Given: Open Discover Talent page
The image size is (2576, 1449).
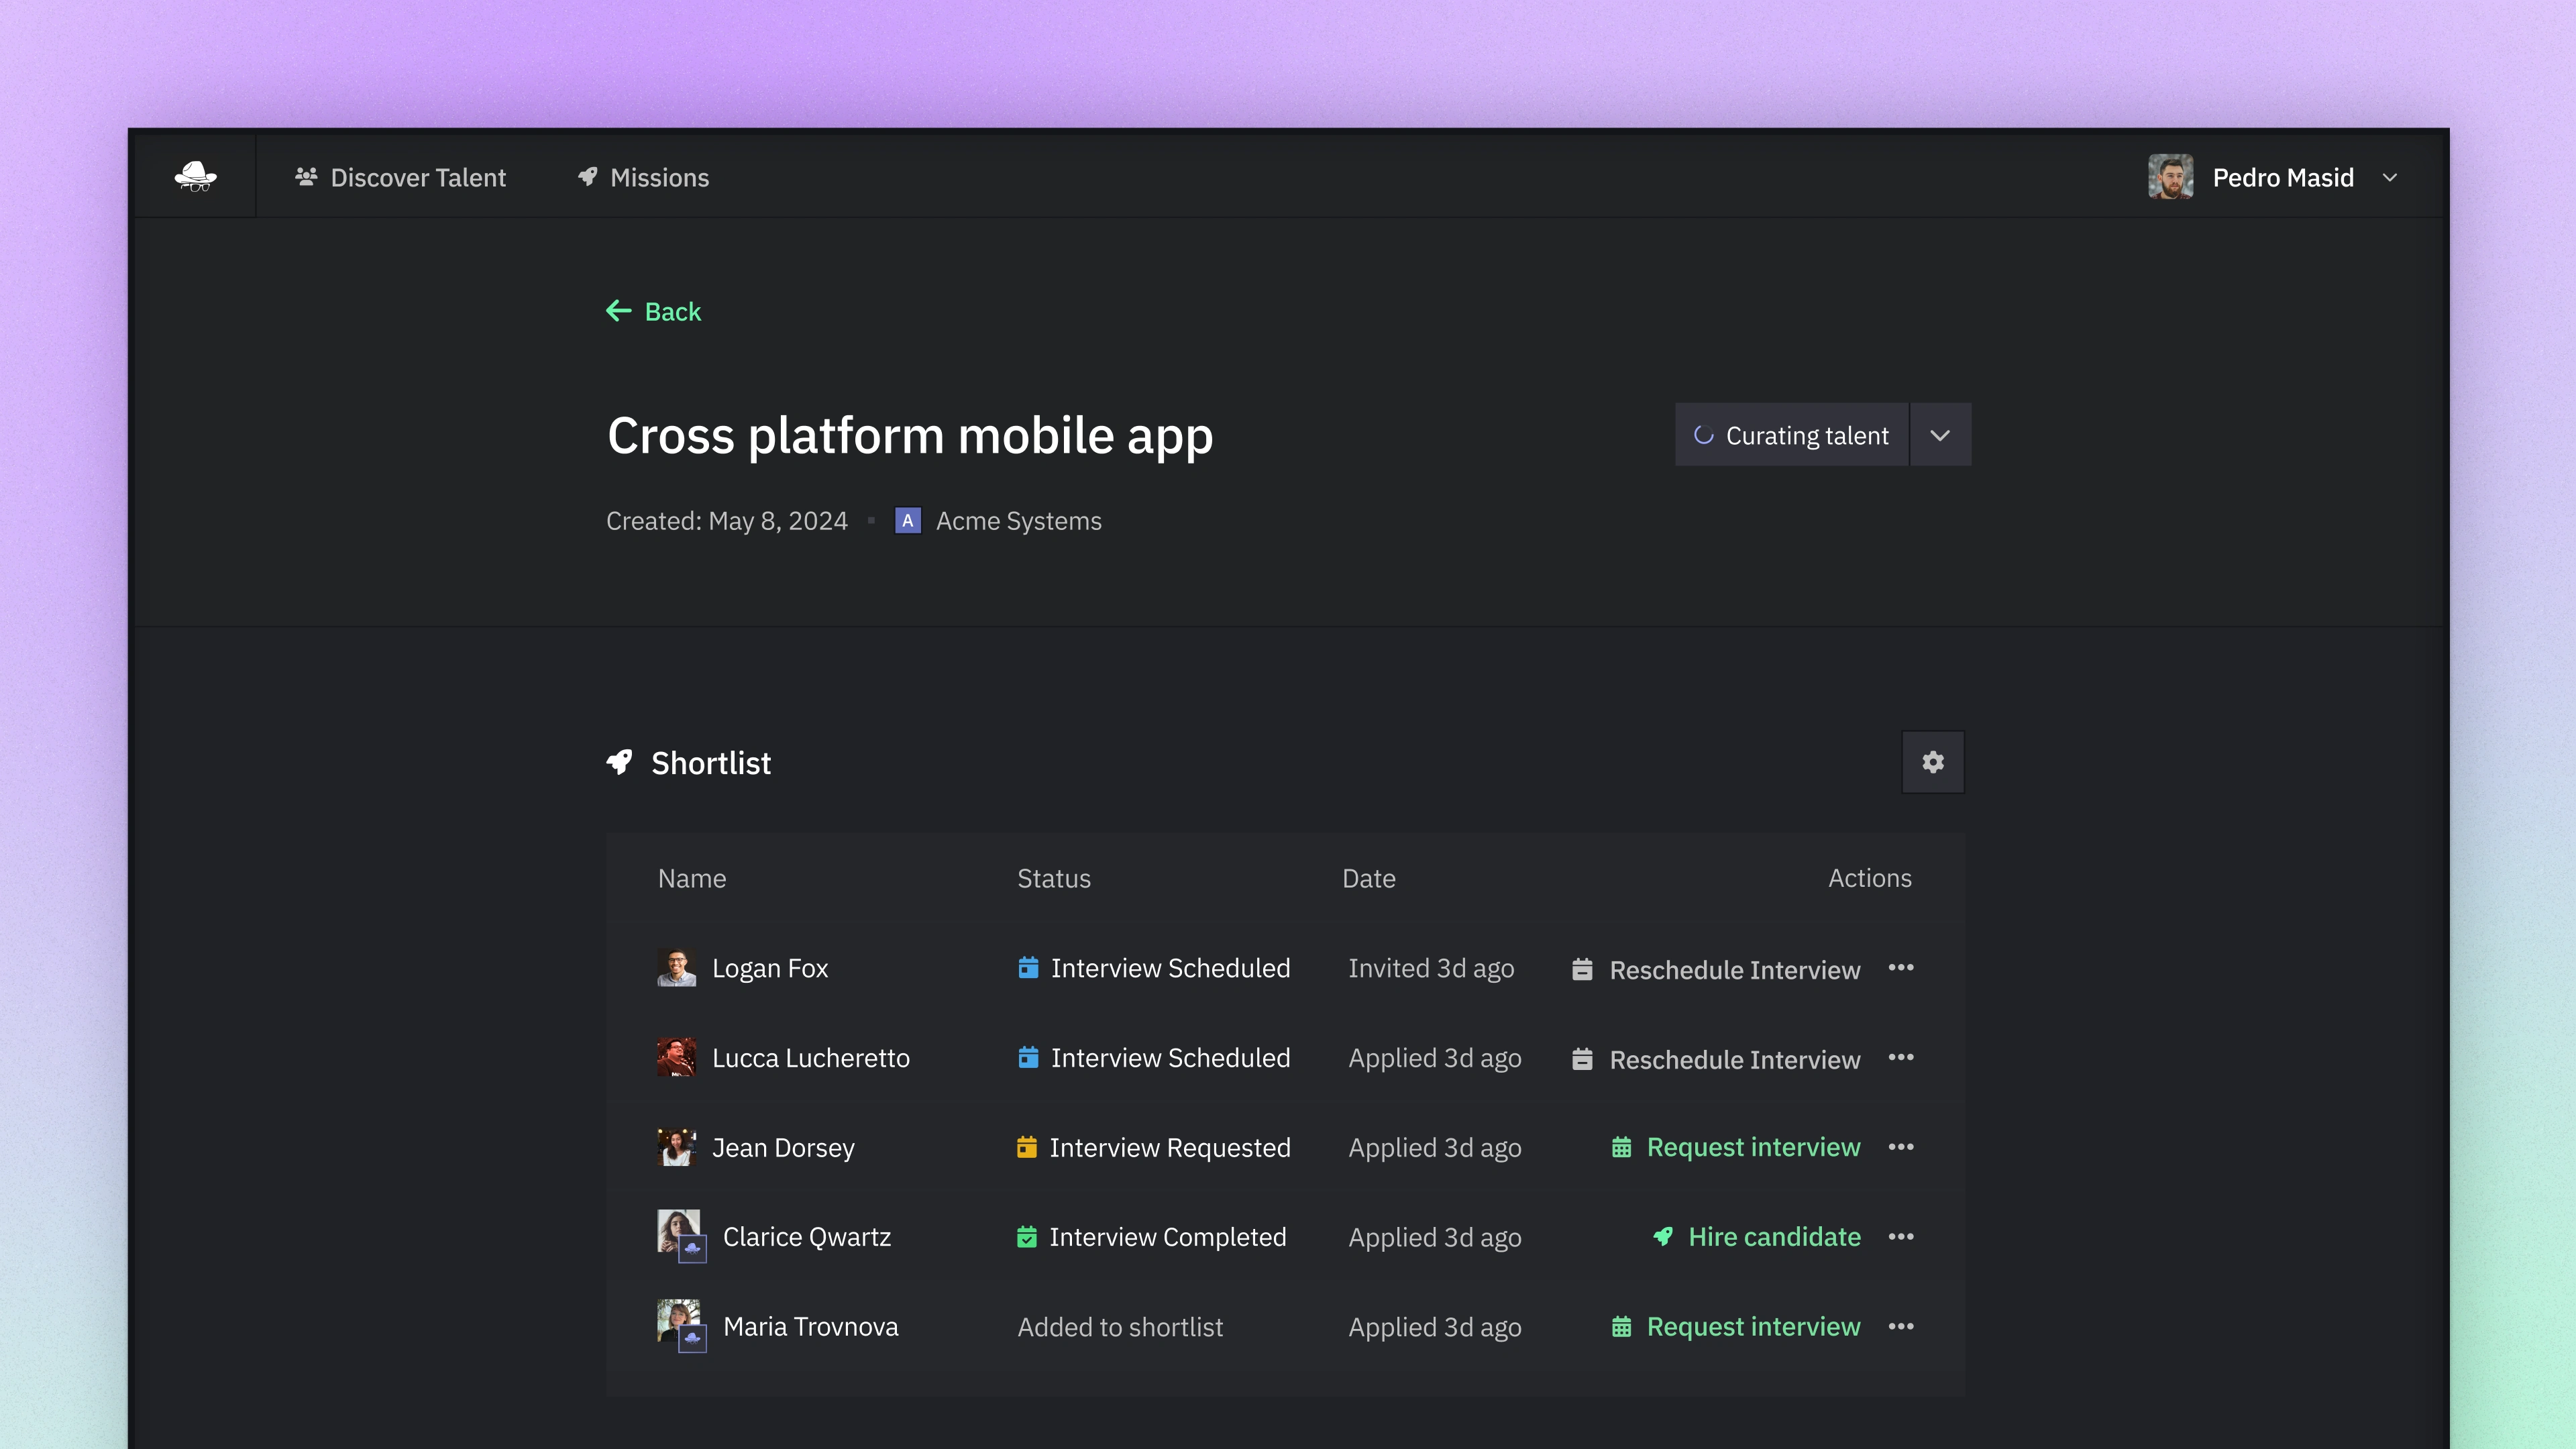Looking at the screenshot, I should (401, 178).
